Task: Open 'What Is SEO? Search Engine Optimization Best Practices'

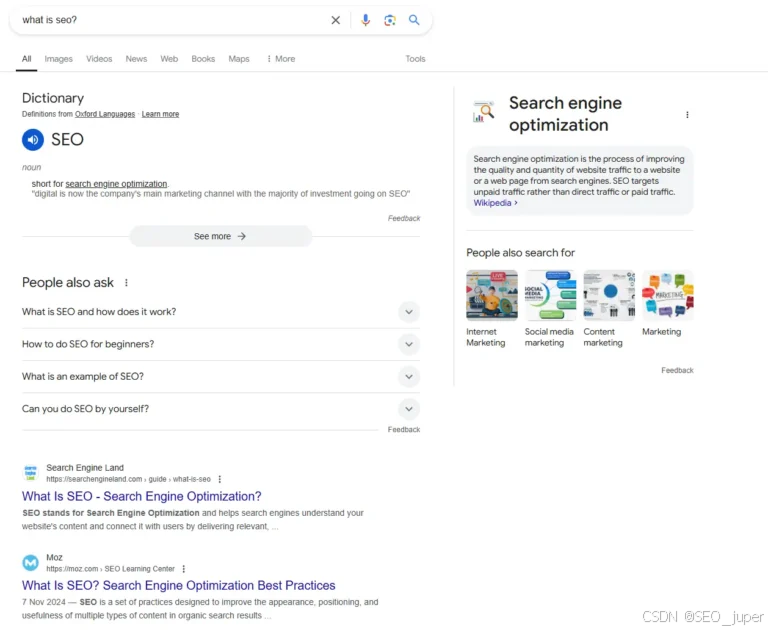Action: (178, 585)
